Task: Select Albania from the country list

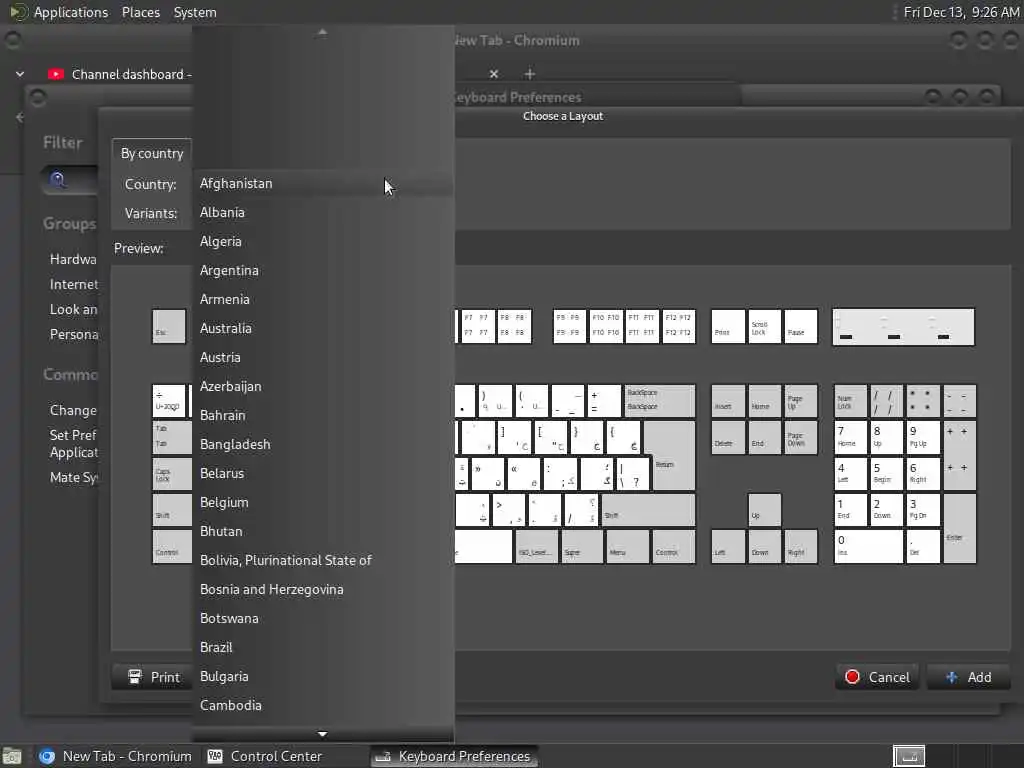Action: pyautogui.click(x=323, y=212)
